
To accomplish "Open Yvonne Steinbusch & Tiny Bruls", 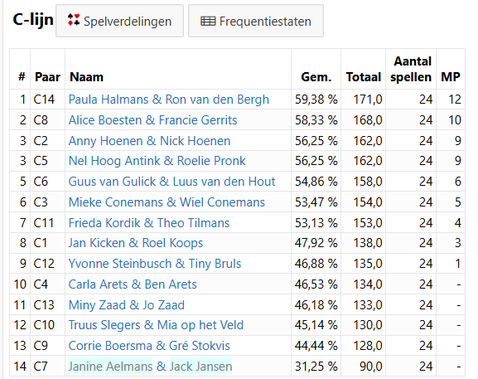I will (x=155, y=264).
